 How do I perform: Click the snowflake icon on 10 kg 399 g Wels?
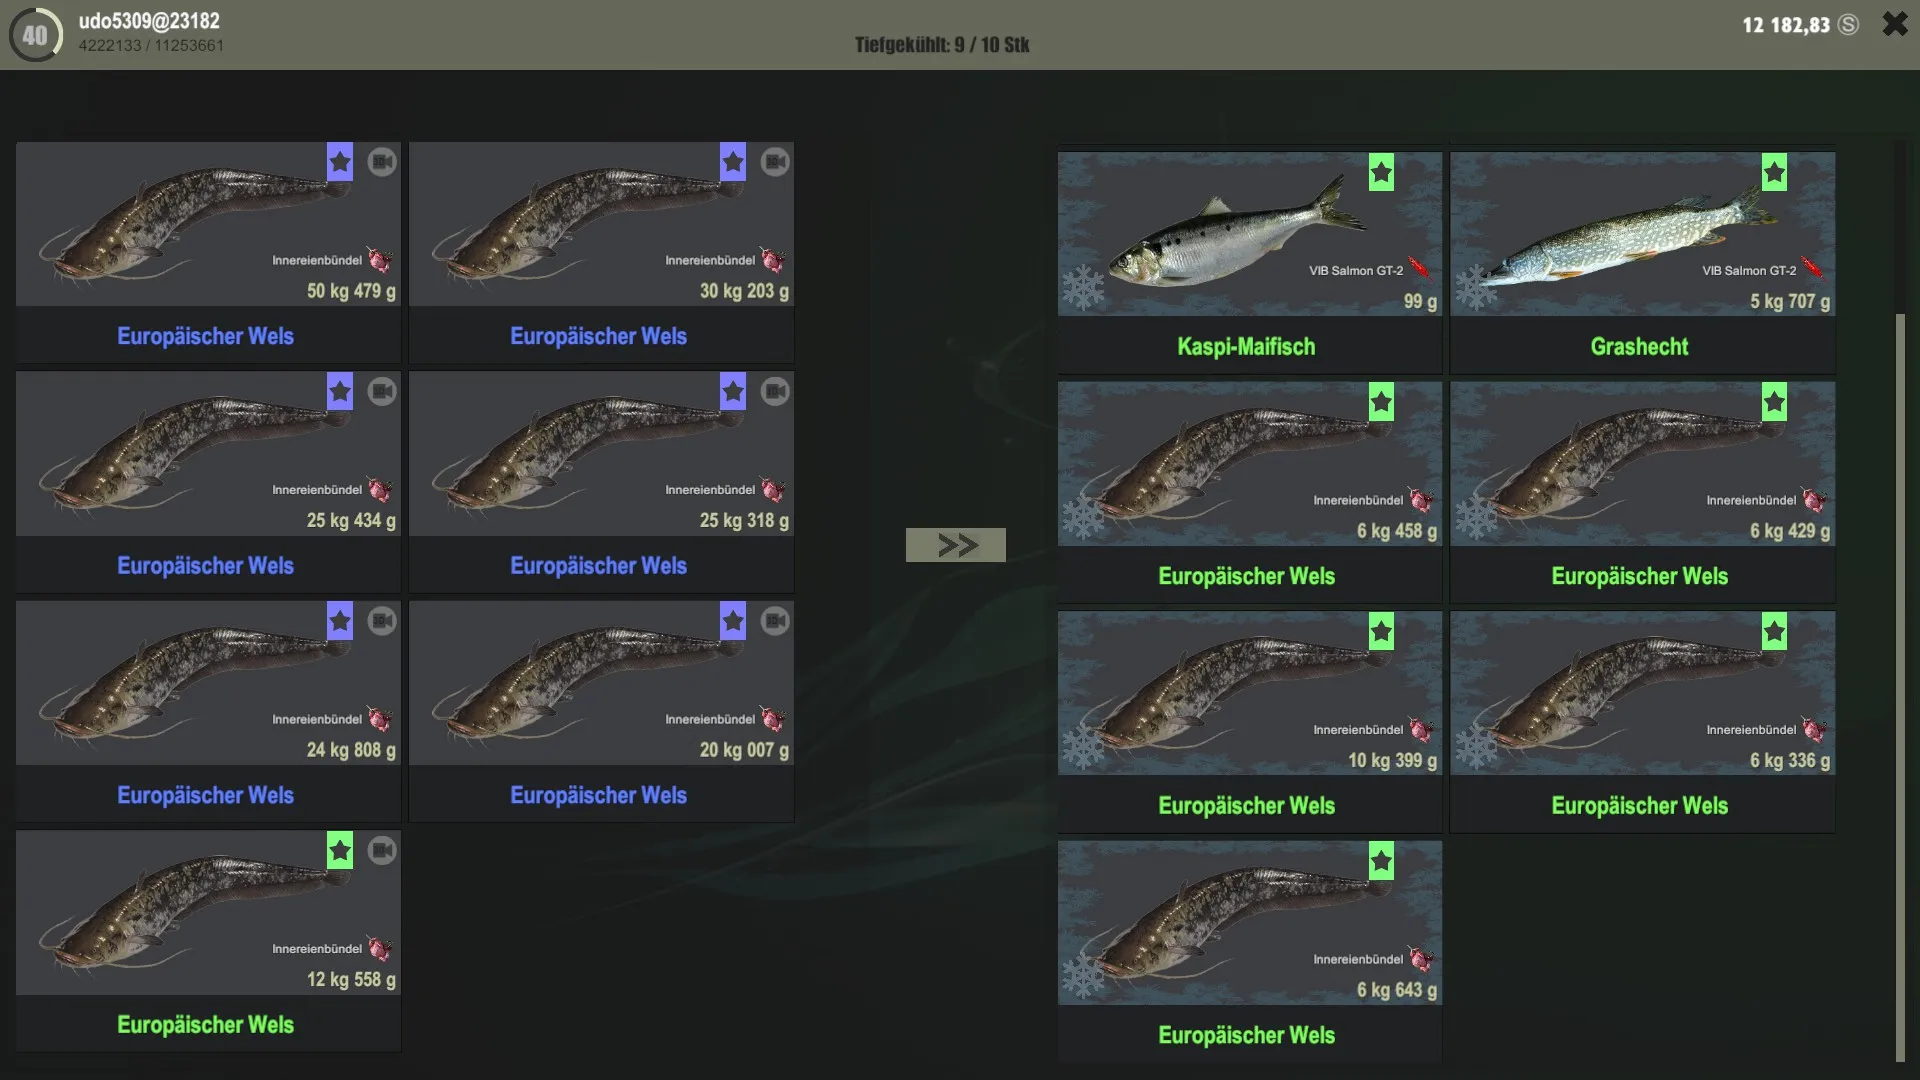point(1082,748)
